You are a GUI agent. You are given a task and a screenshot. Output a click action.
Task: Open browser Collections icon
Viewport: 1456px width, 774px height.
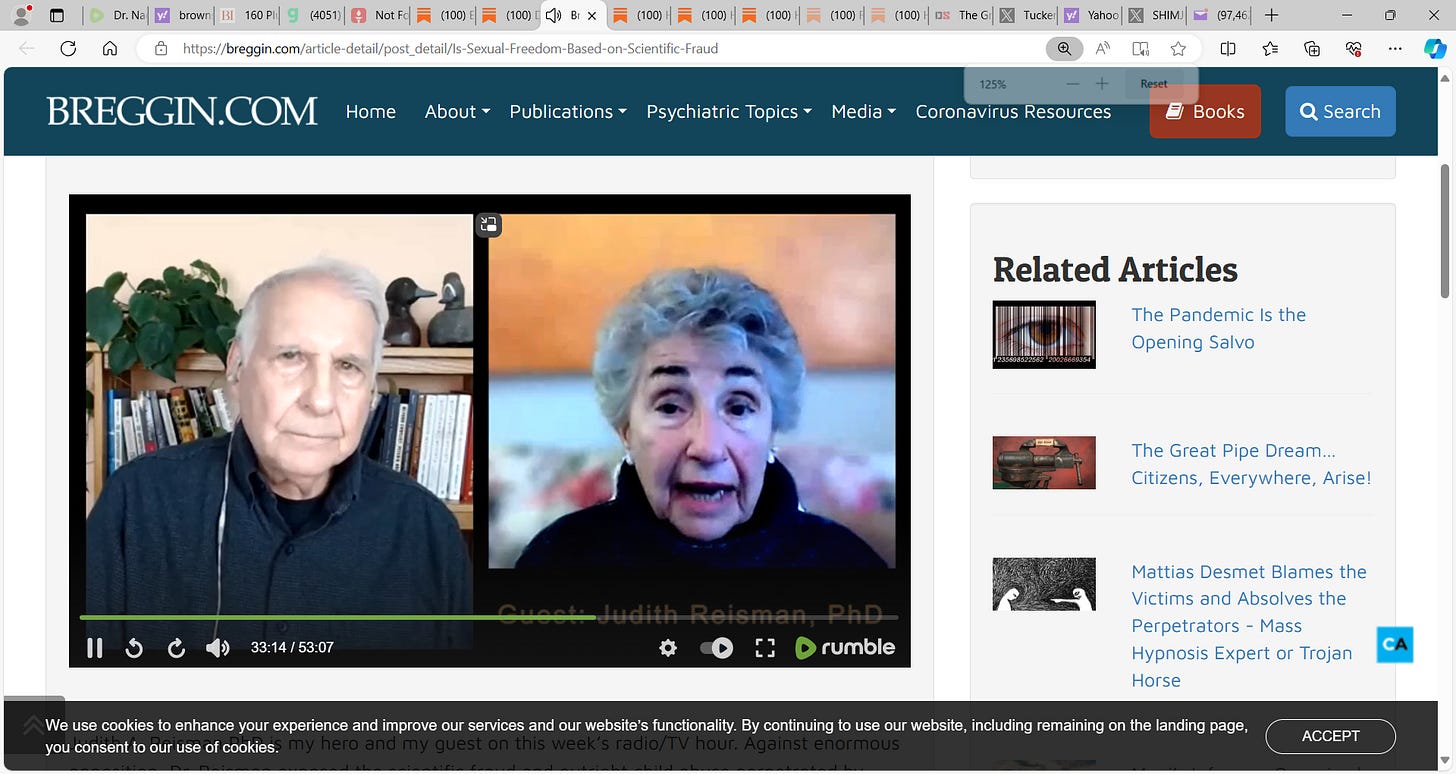pos(1312,48)
